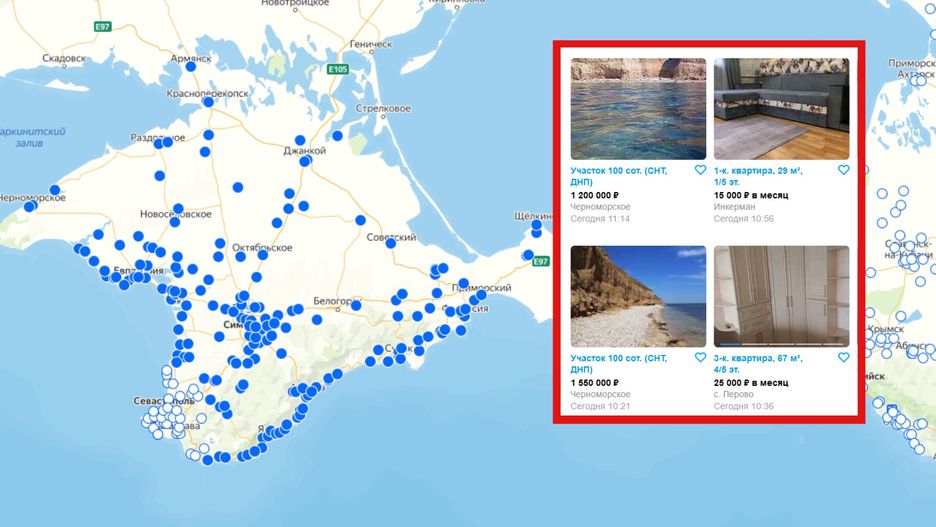The height and width of the screenshot is (527, 936).
Task: Select the blue map marker at Armyansk
Action: pos(190,67)
